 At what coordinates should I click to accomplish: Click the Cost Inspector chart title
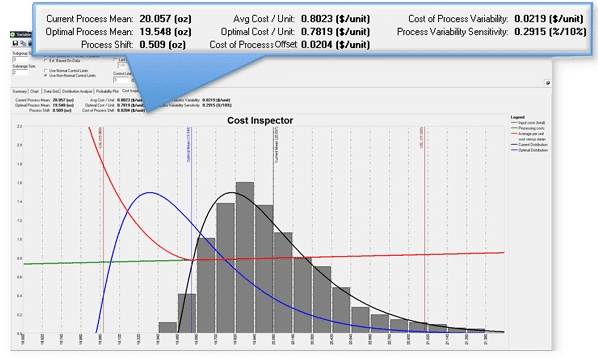tap(260, 120)
